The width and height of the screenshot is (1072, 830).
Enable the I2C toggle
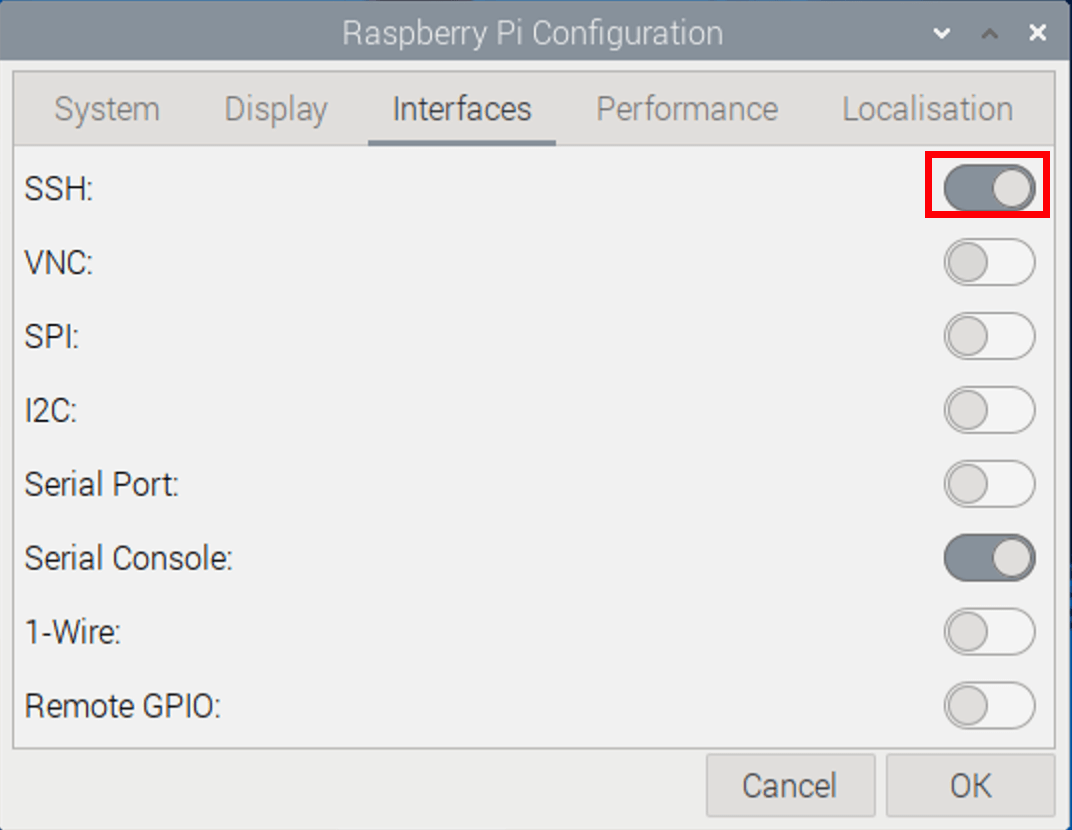point(989,410)
